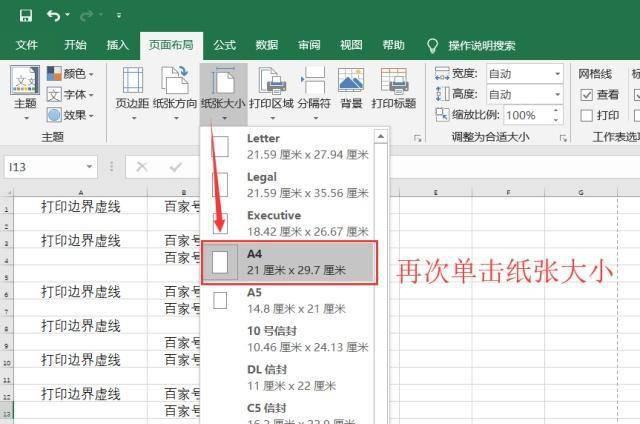Choose DL 信封 envelope size
Screen dimensions: 640x424
click(x=288, y=377)
